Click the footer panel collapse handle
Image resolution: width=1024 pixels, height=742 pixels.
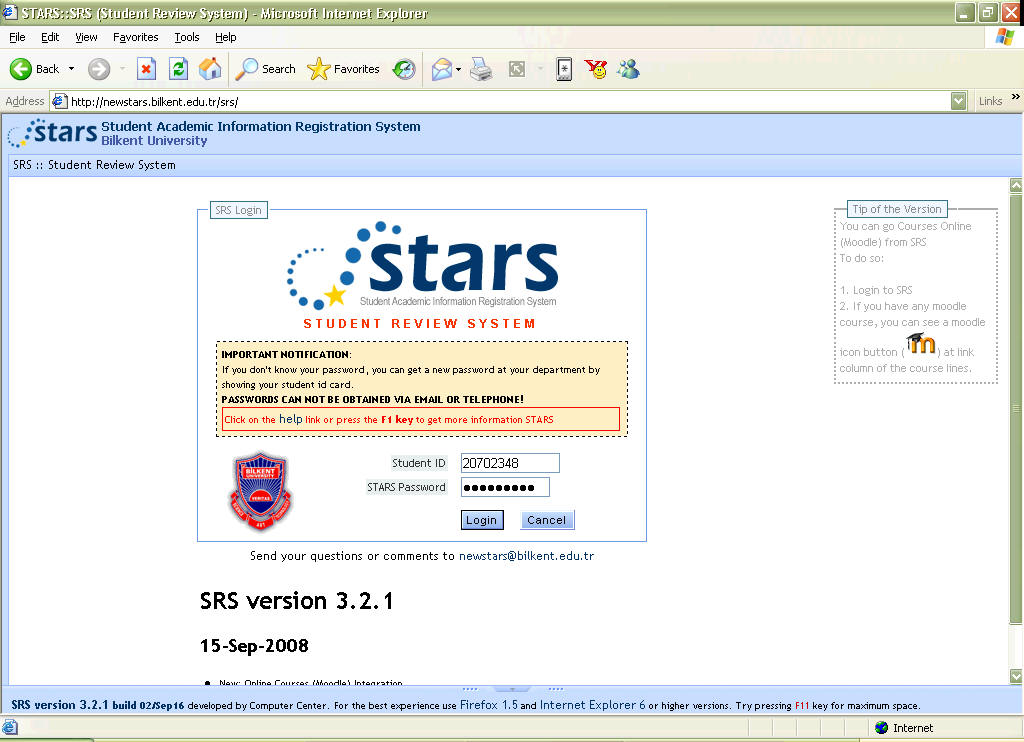[513, 689]
